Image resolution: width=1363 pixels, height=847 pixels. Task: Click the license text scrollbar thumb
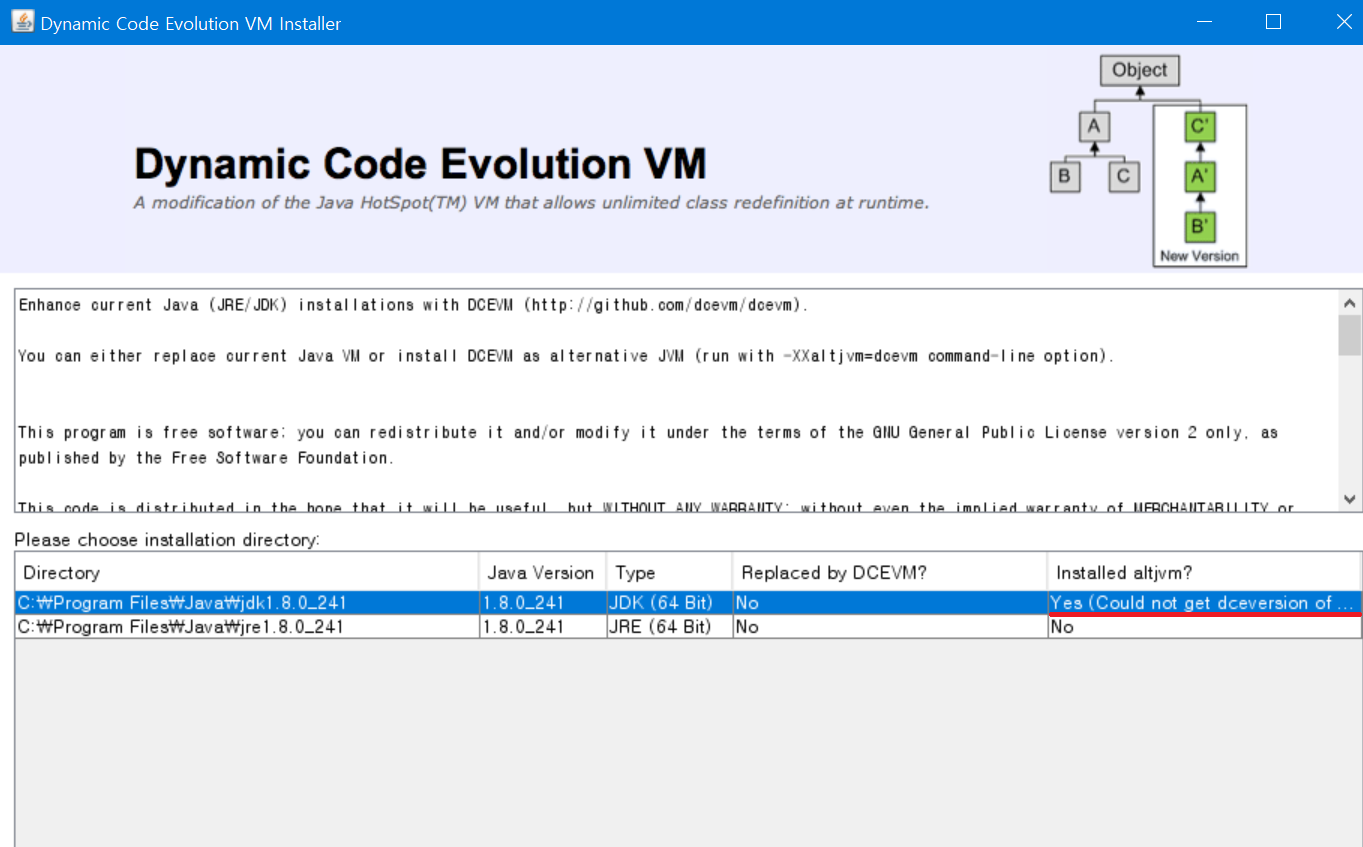tap(1350, 335)
